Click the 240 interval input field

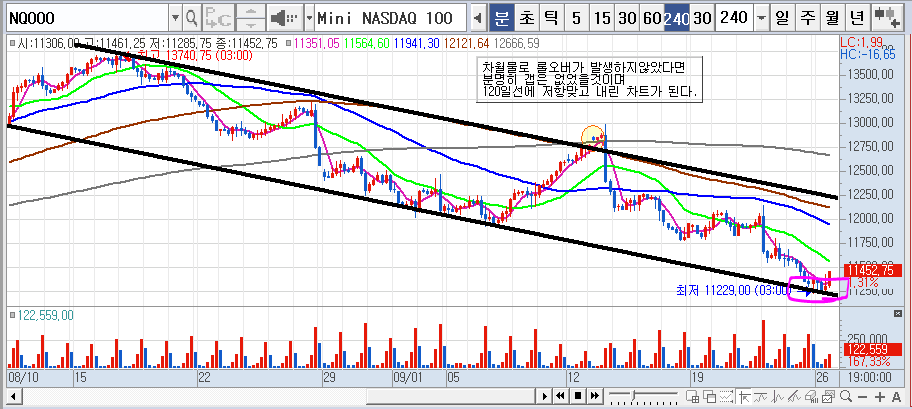(x=734, y=18)
